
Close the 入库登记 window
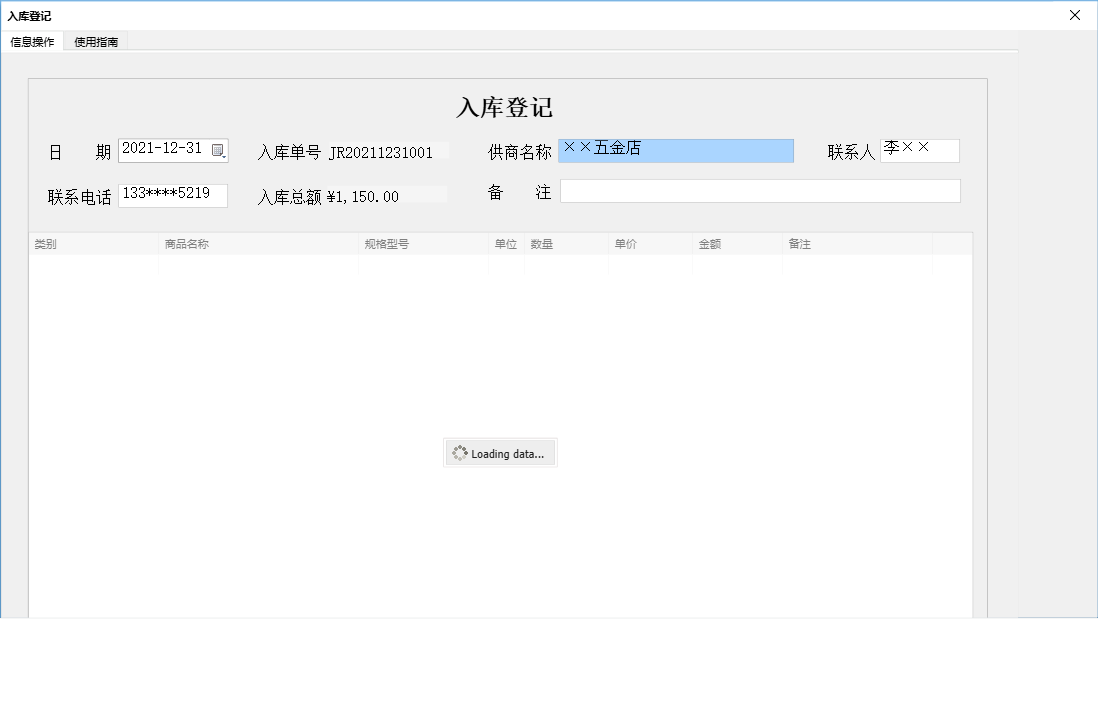1076,15
